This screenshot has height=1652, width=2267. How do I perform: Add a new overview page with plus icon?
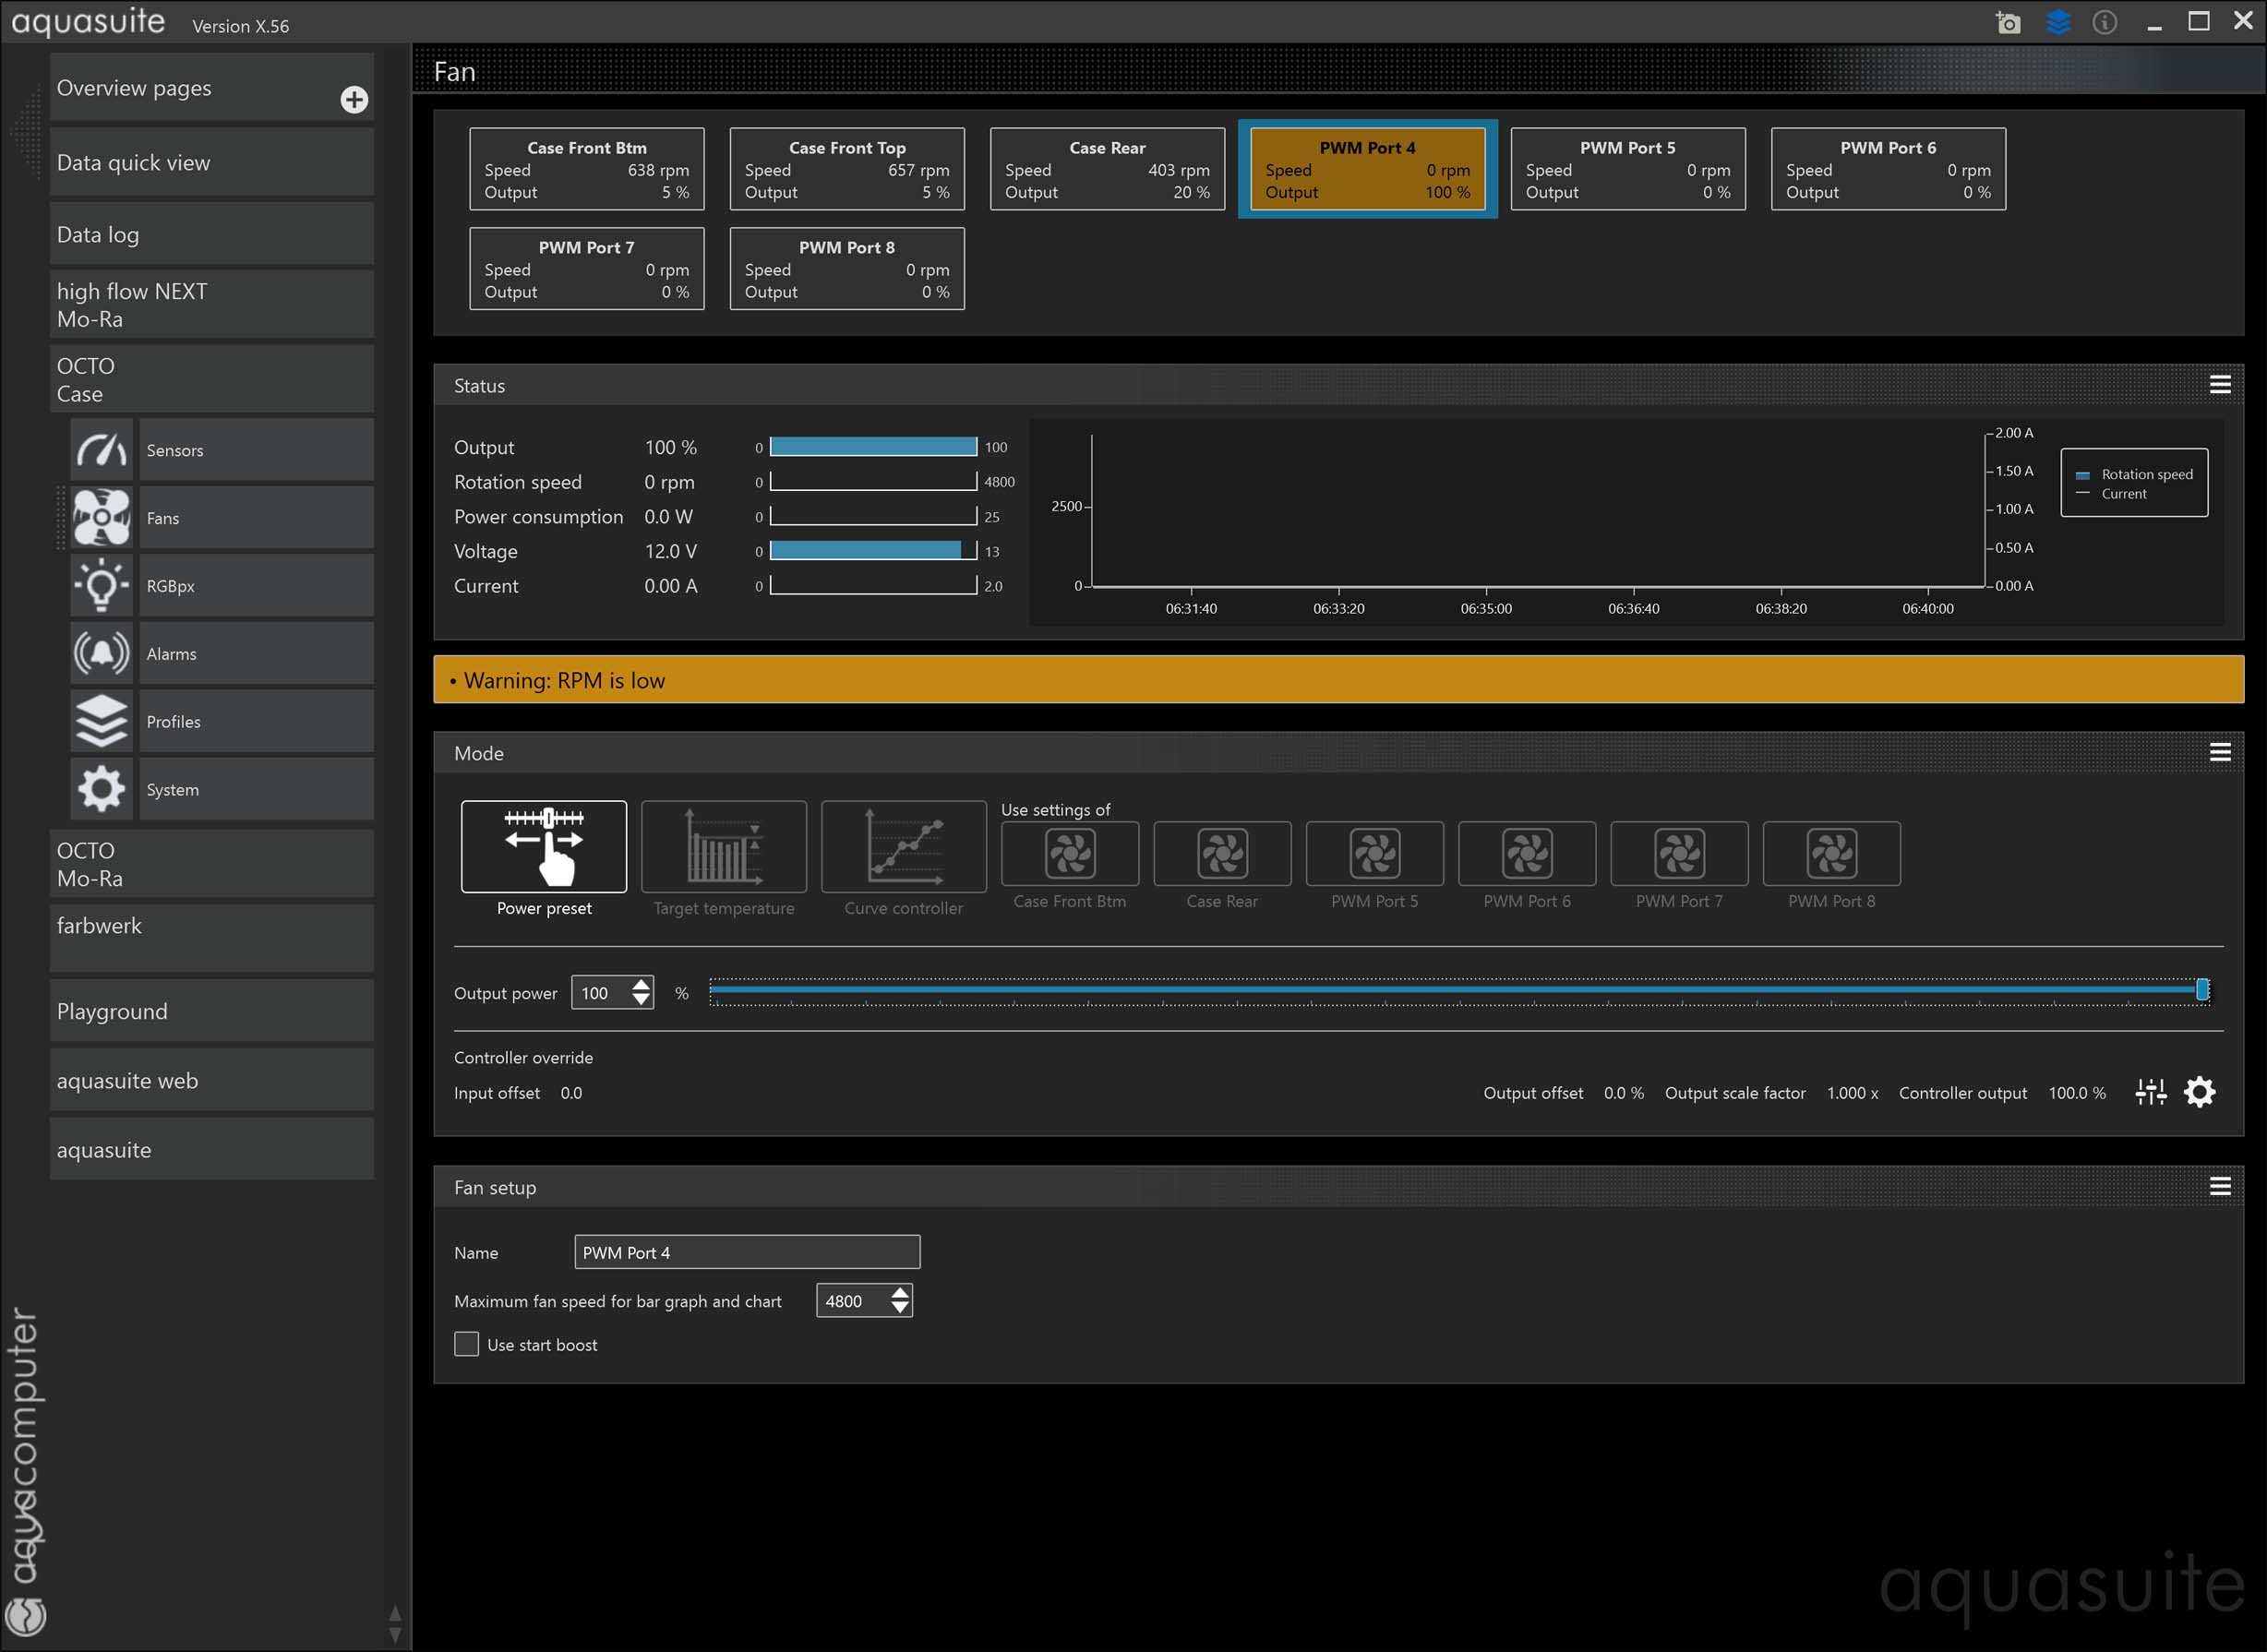pos(354,99)
